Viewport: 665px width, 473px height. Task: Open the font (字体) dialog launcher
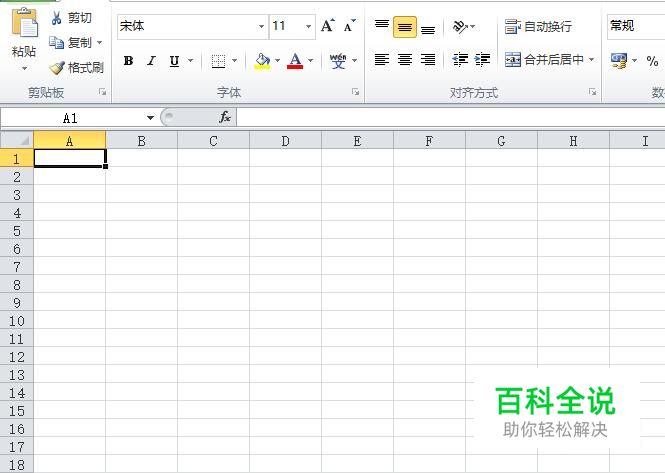pos(355,92)
